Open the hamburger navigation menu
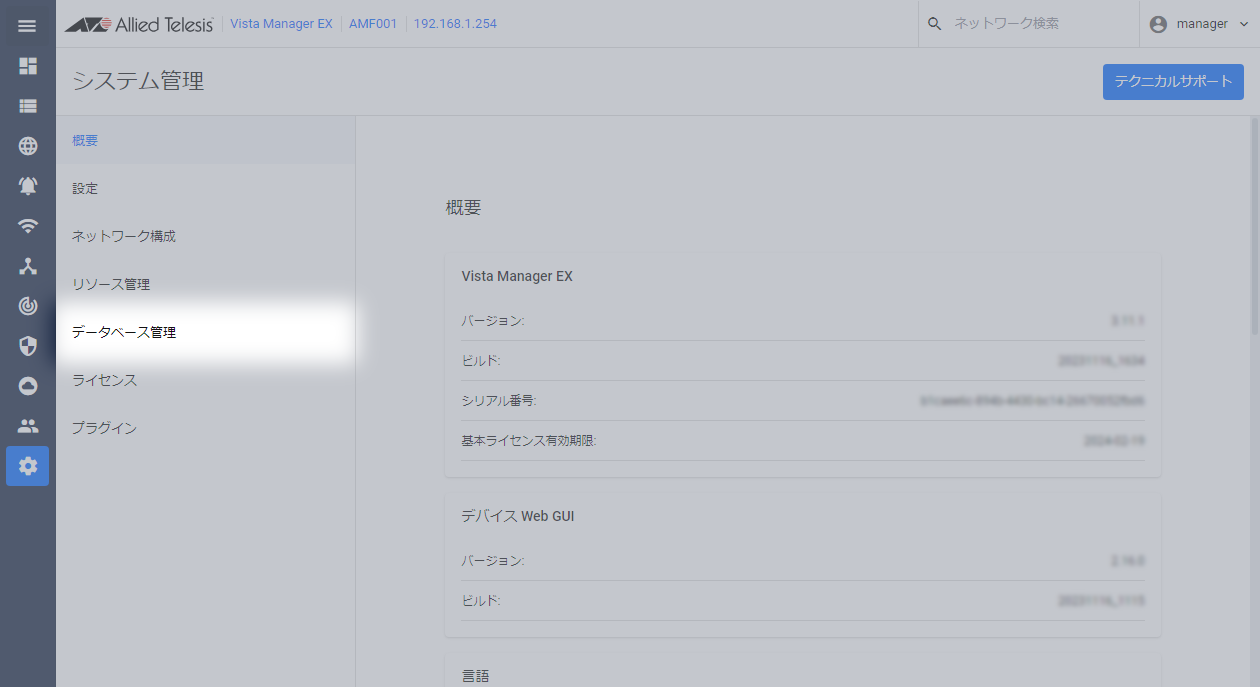 27,25
